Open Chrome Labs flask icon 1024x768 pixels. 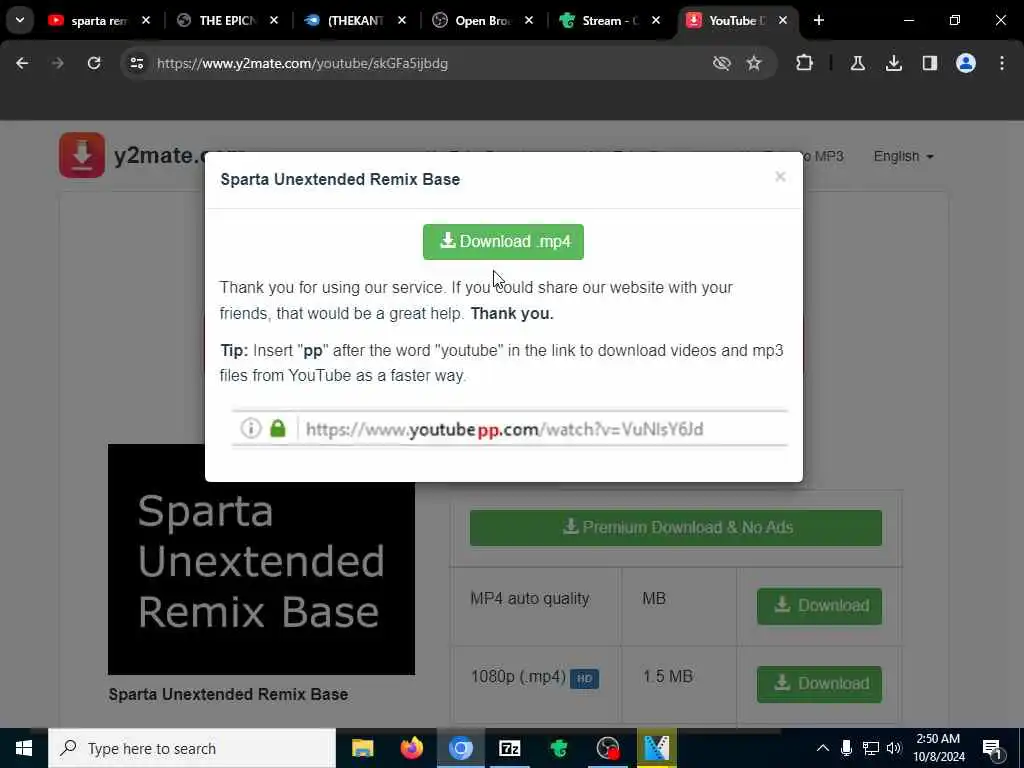tap(857, 63)
